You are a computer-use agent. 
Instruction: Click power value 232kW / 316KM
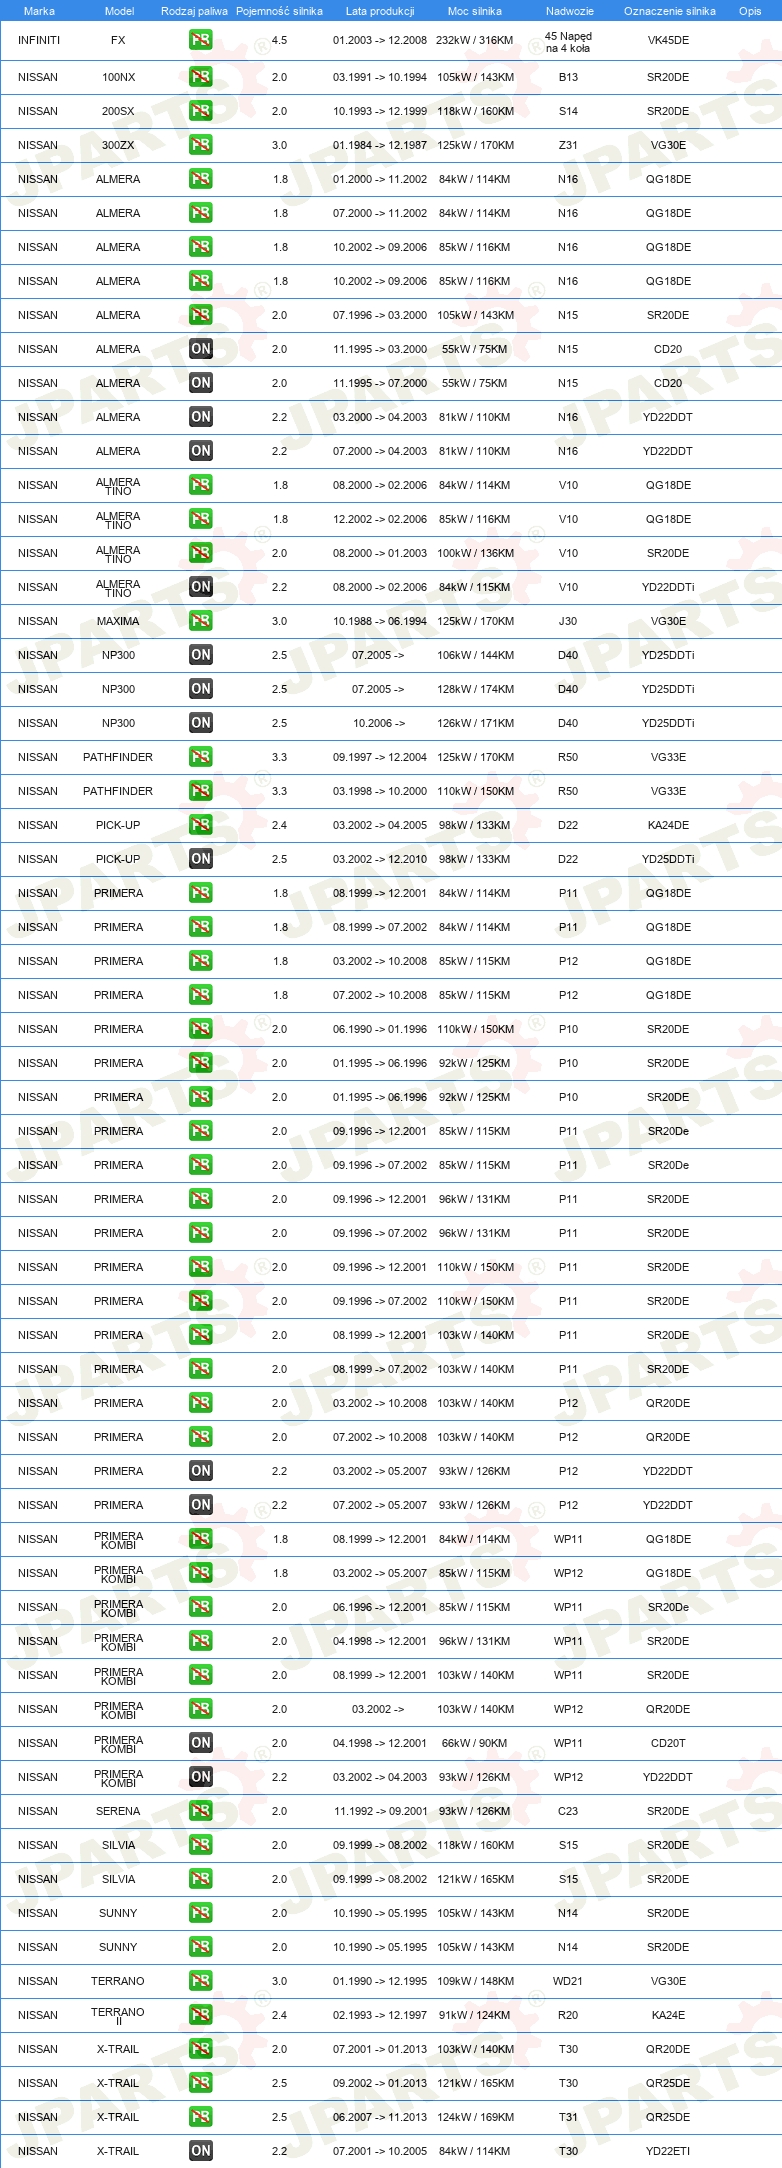point(475,41)
